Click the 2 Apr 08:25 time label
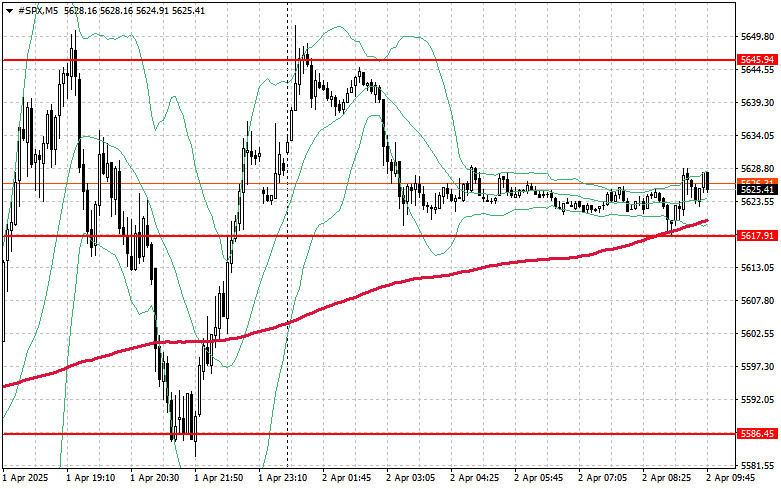The width and height of the screenshot is (781, 489). (x=666, y=478)
